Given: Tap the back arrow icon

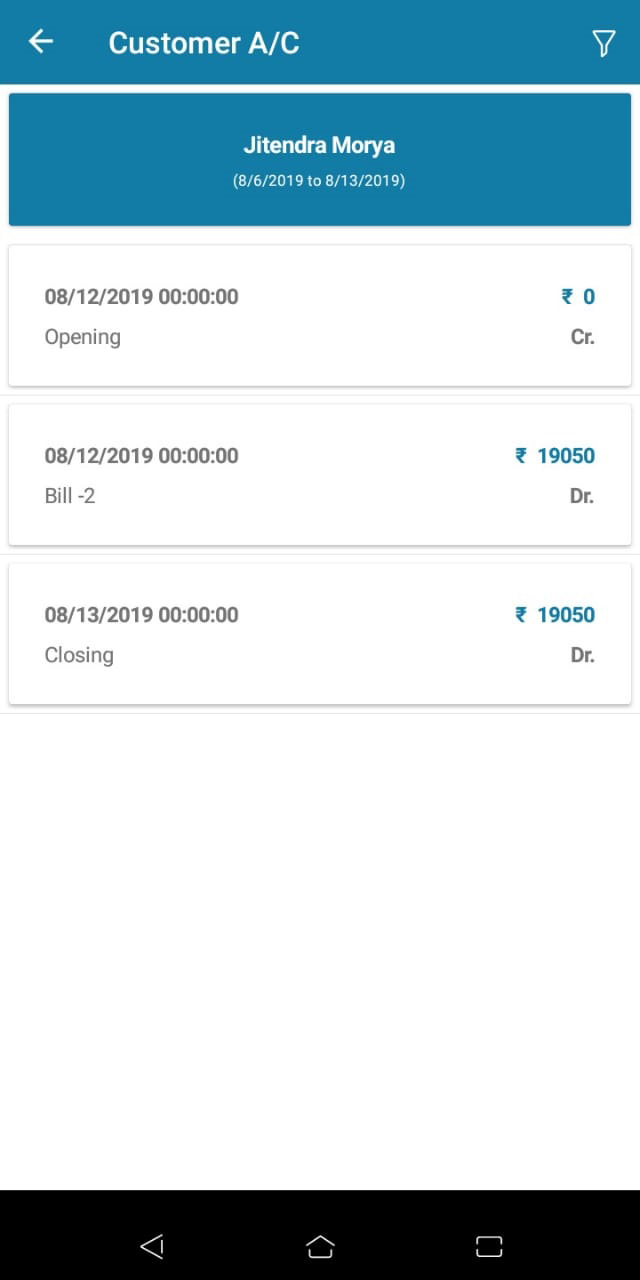Looking at the screenshot, I should click(x=41, y=42).
